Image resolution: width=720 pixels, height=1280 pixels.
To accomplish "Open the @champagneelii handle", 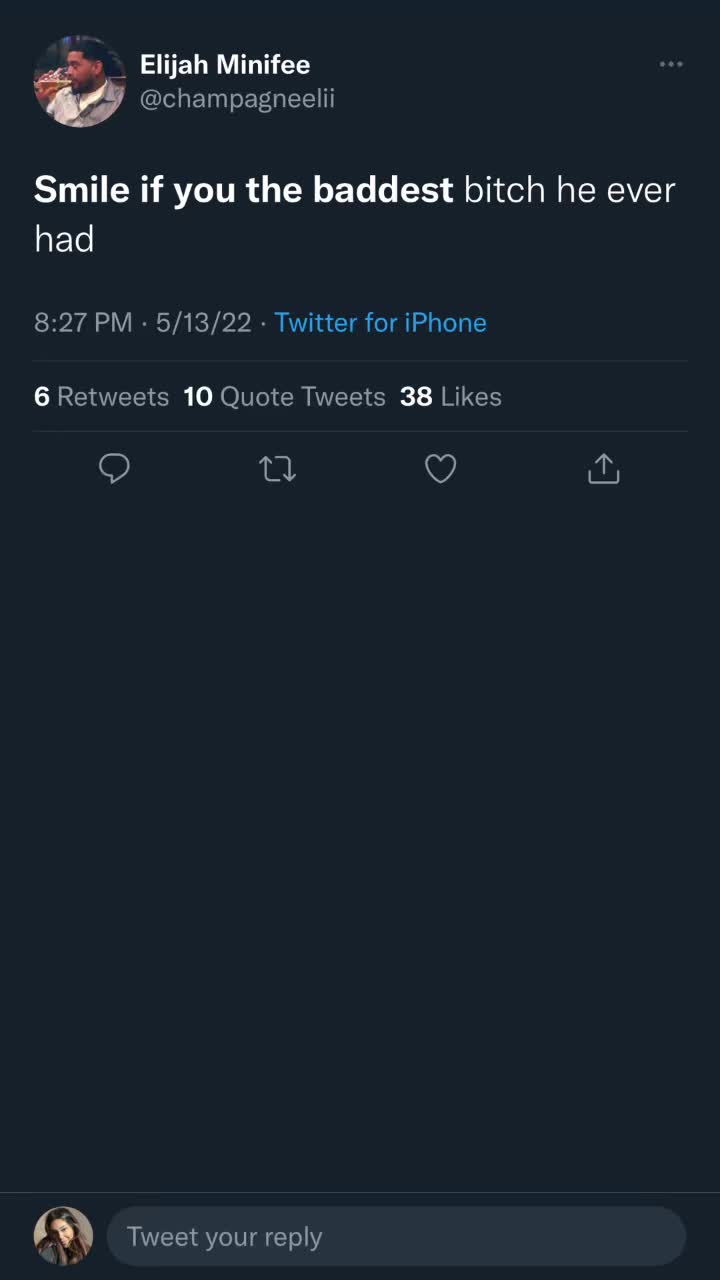I will [x=237, y=99].
